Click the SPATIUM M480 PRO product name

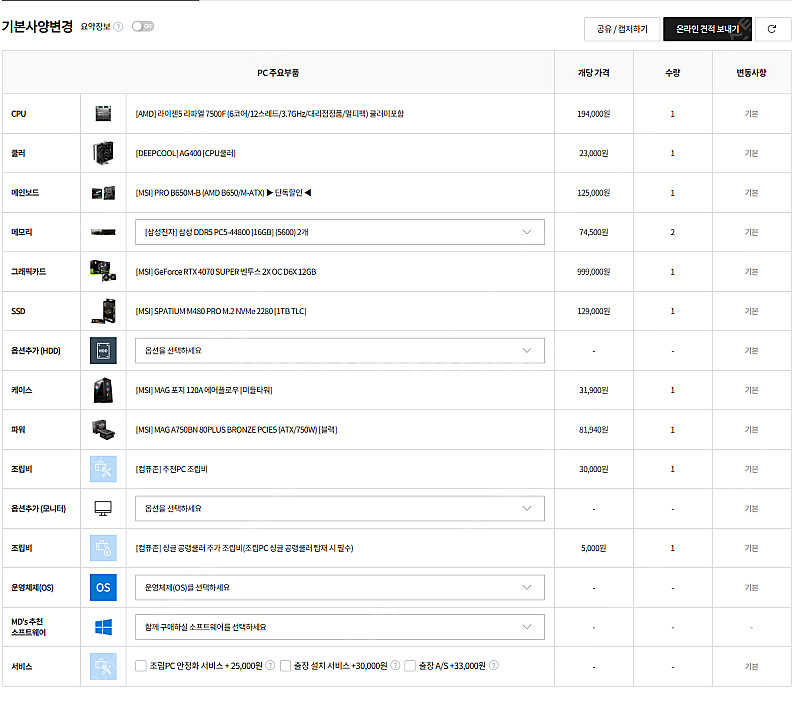tap(221, 311)
